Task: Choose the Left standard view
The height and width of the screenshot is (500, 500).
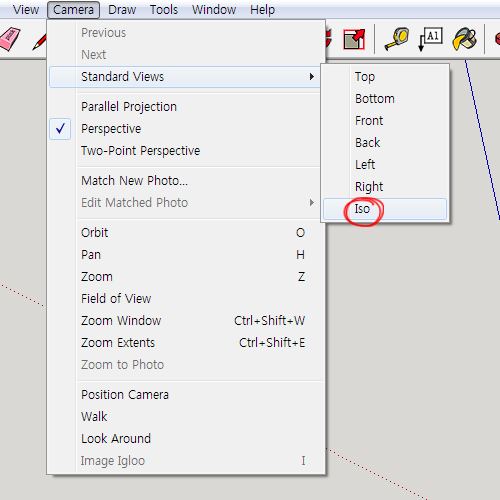Action: pyautogui.click(x=385, y=165)
